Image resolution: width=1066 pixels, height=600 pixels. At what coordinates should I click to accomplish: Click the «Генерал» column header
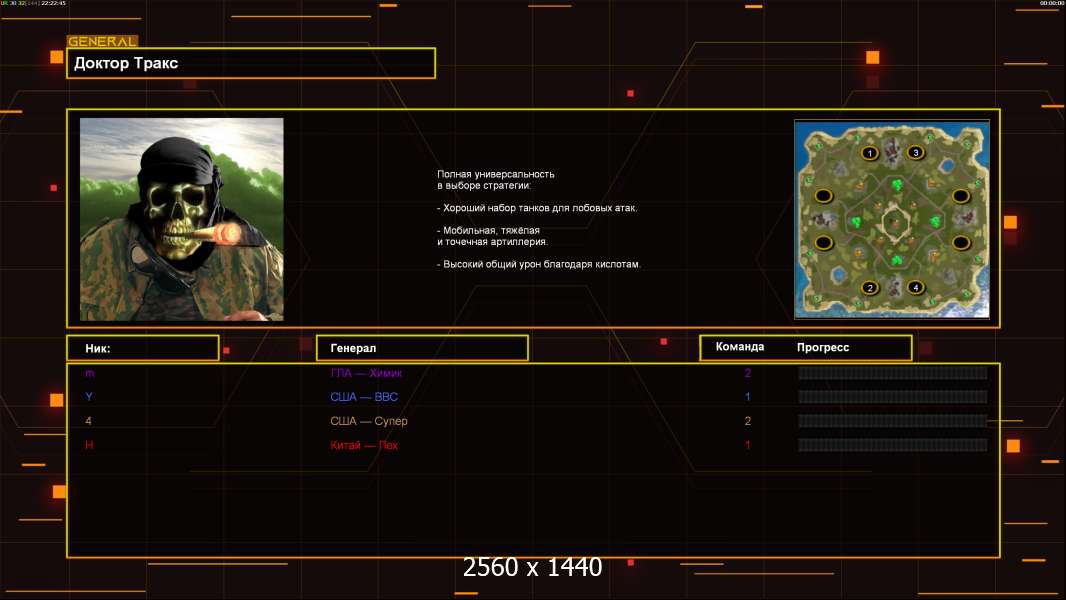(421, 348)
